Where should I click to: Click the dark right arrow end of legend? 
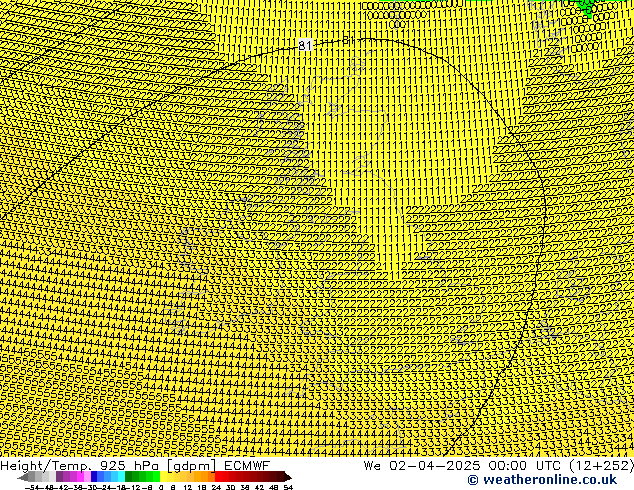tap(288, 477)
